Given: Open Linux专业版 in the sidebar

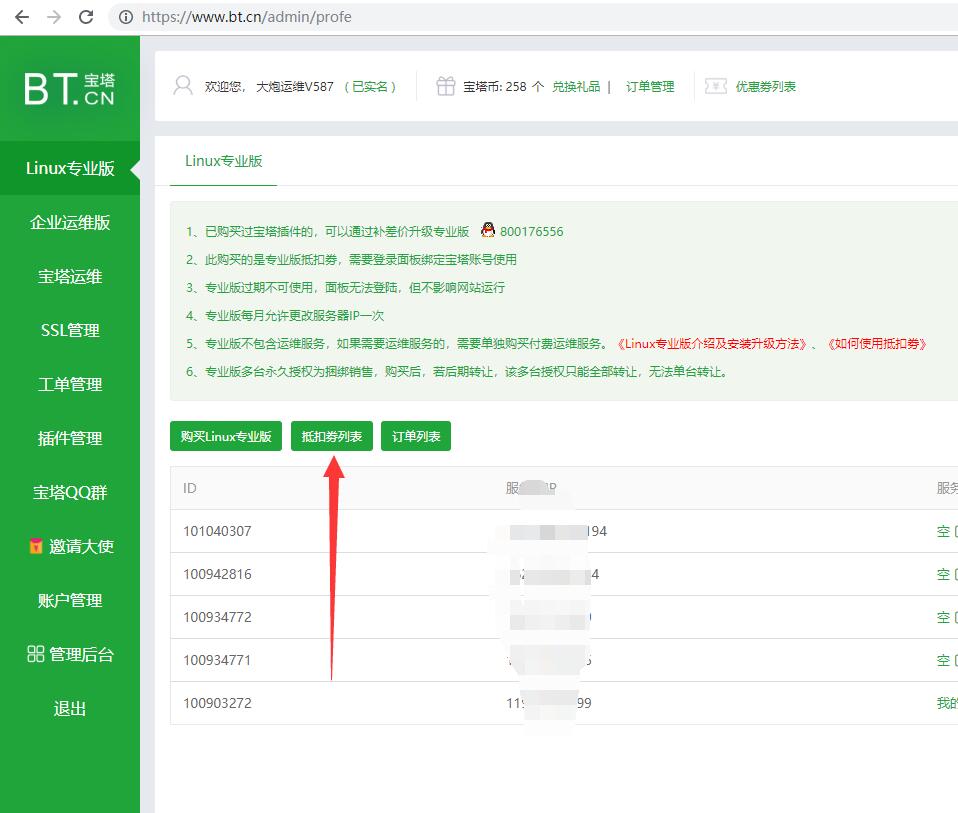Looking at the screenshot, I should click(x=70, y=168).
